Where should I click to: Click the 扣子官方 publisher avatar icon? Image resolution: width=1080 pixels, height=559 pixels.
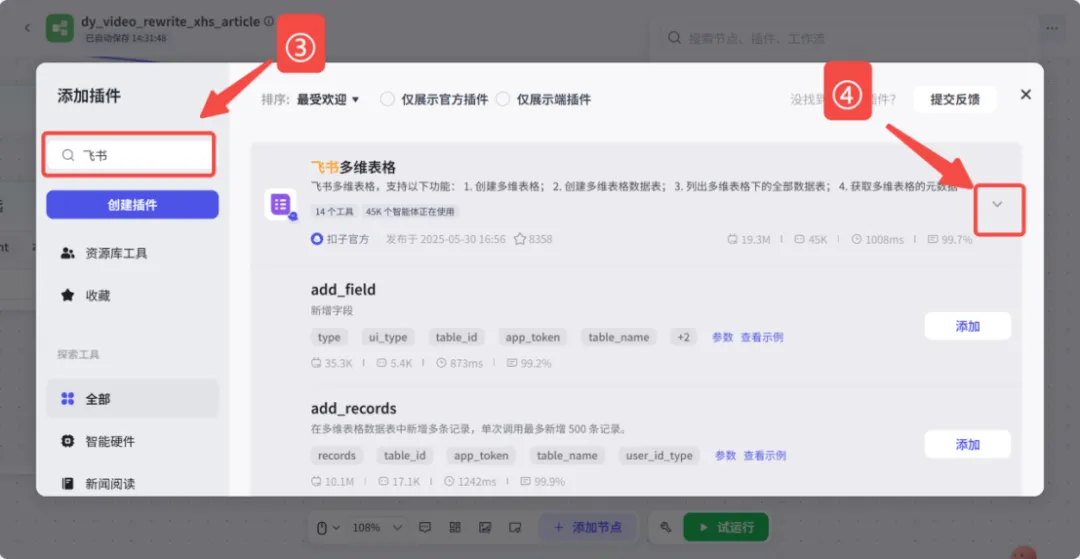317,239
